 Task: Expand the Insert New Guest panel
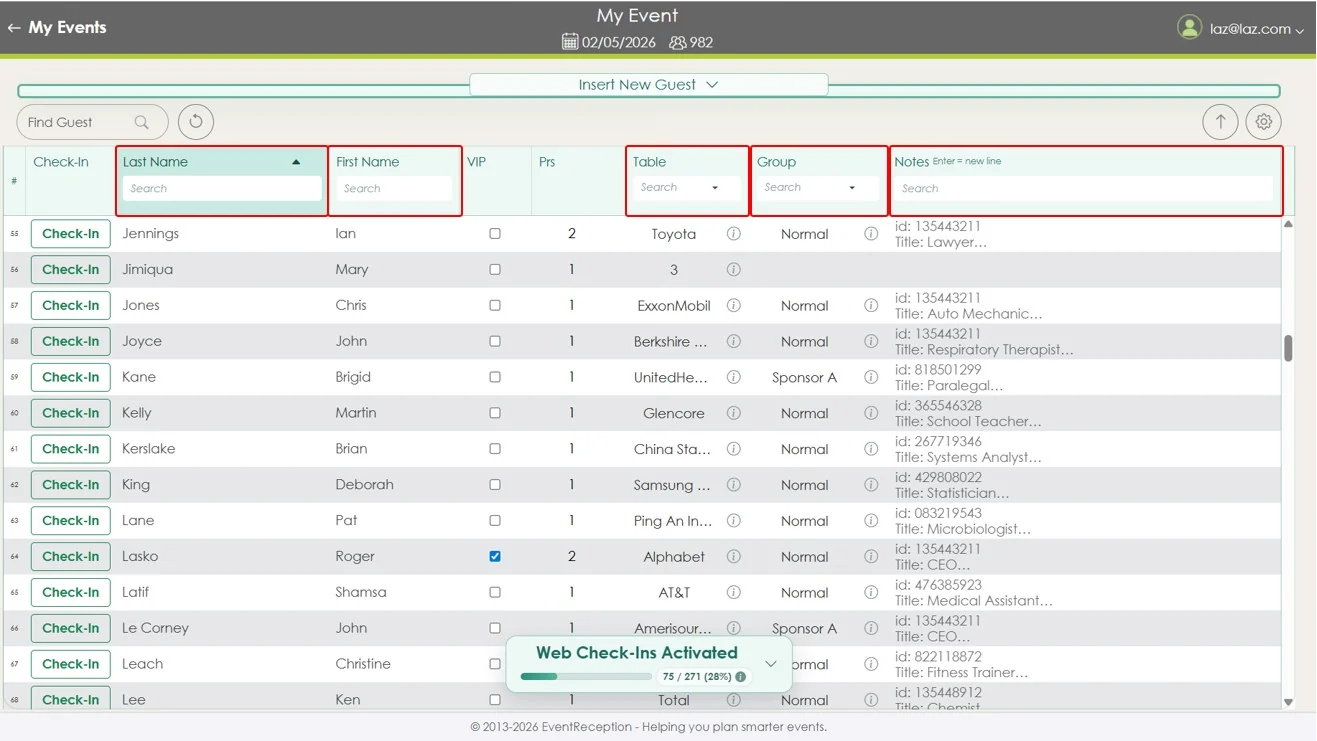pyautogui.click(x=648, y=85)
